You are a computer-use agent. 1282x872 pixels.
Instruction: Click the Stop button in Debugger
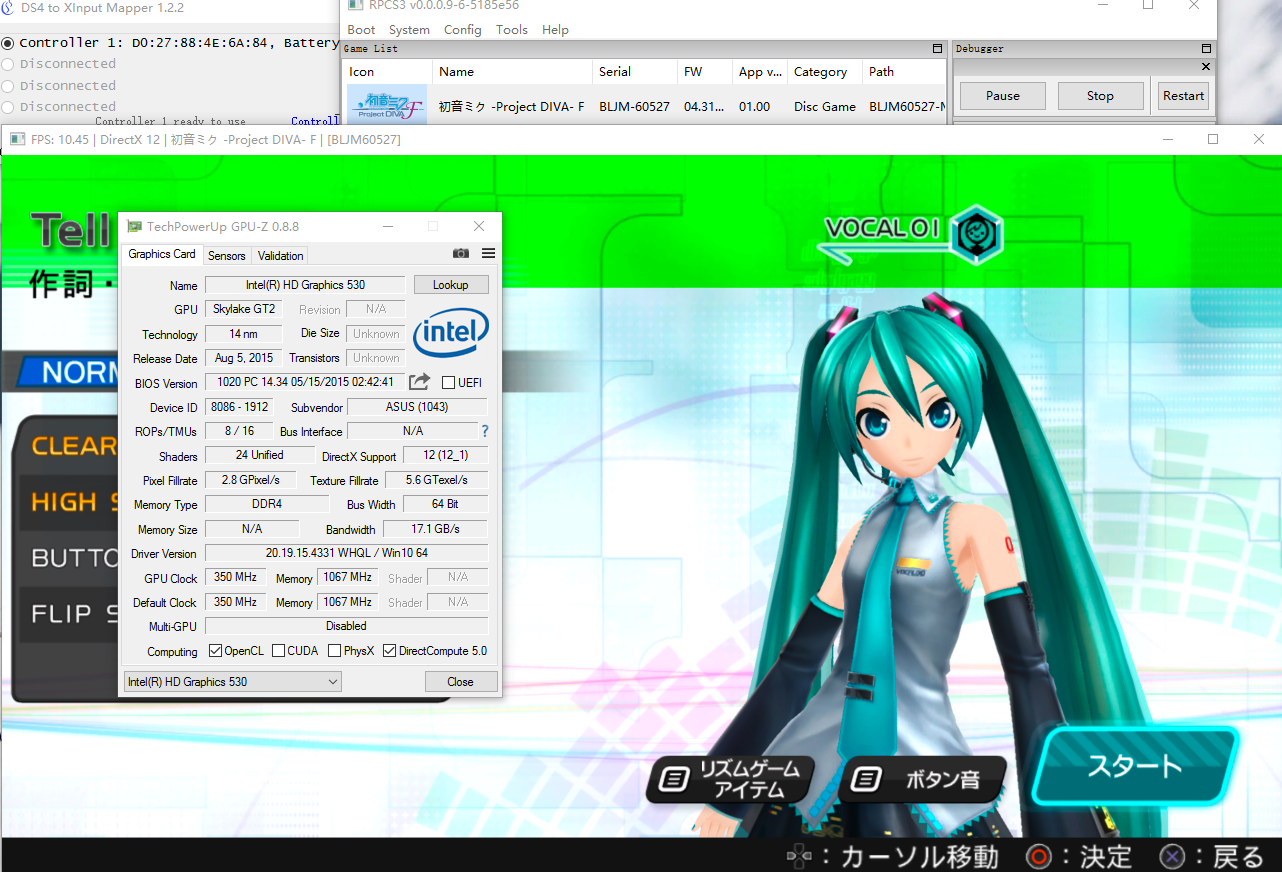click(1100, 96)
